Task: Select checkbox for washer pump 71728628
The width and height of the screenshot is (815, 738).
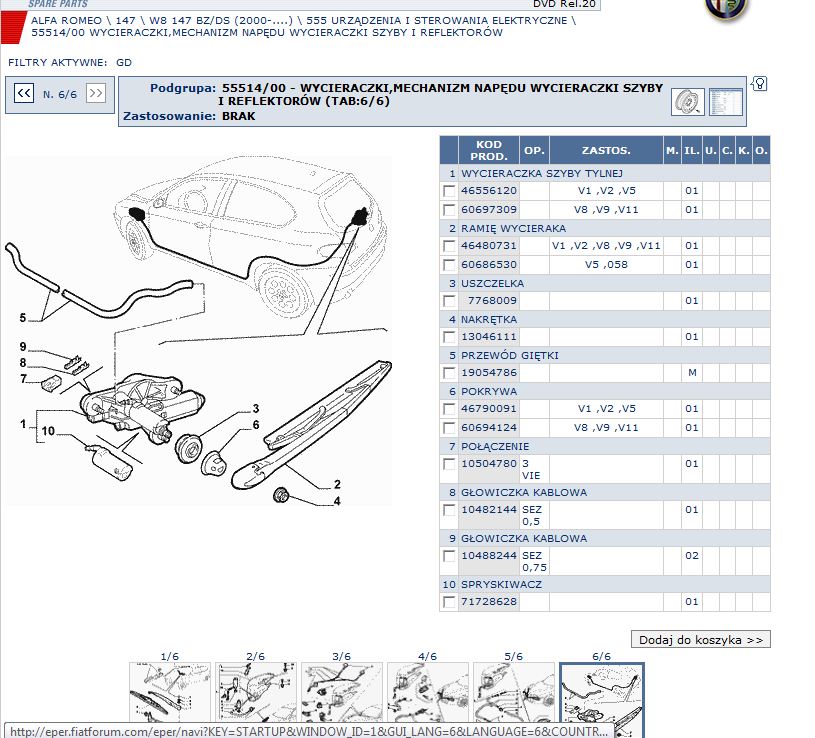Action: pos(449,602)
